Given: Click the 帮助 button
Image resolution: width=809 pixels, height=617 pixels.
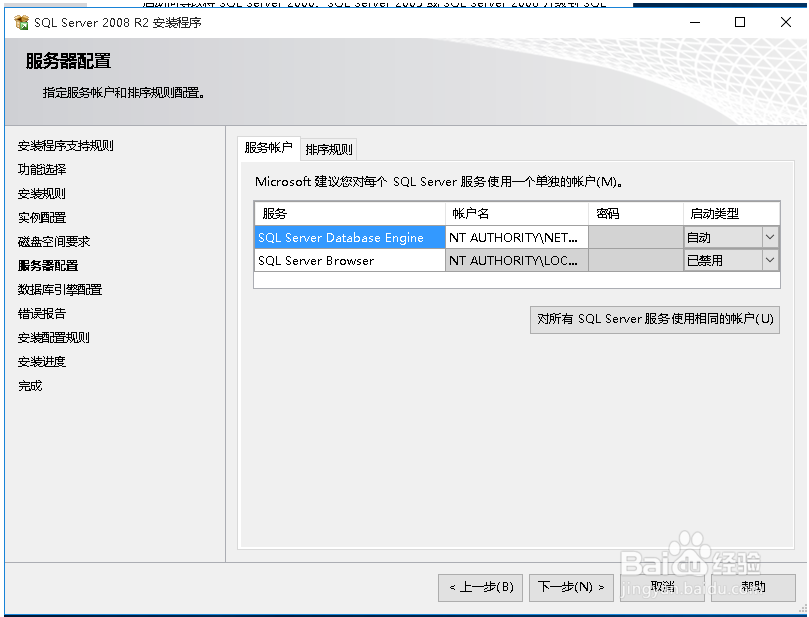Looking at the screenshot, I should [753, 588].
